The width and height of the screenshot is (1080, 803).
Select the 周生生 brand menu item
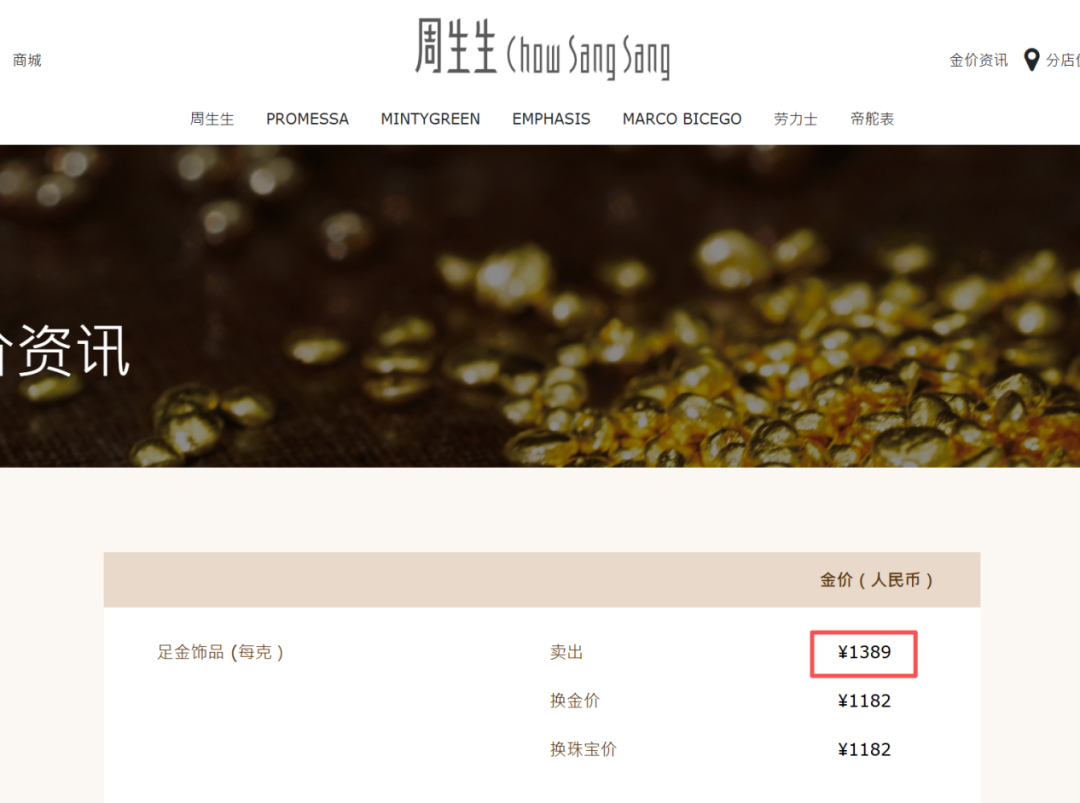tap(212, 119)
